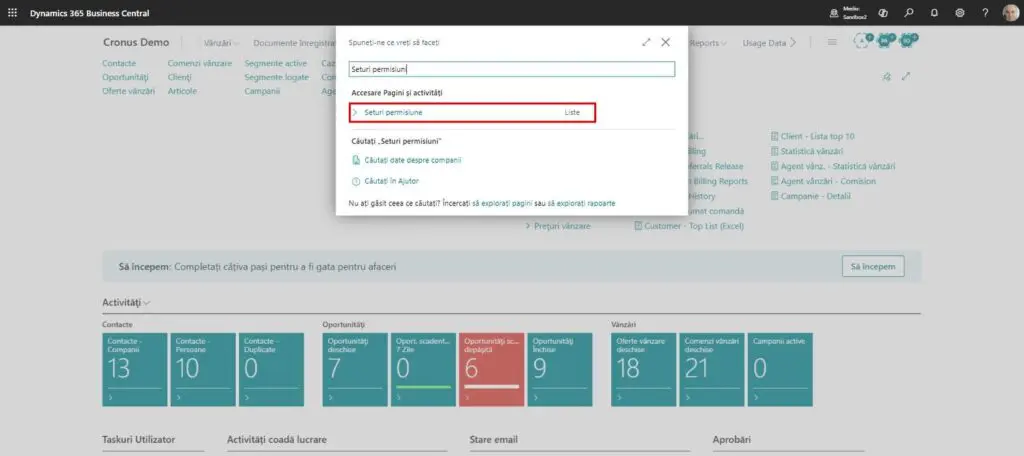Open the app launcher waffle icon
Image resolution: width=1024 pixels, height=456 pixels.
click(x=12, y=13)
